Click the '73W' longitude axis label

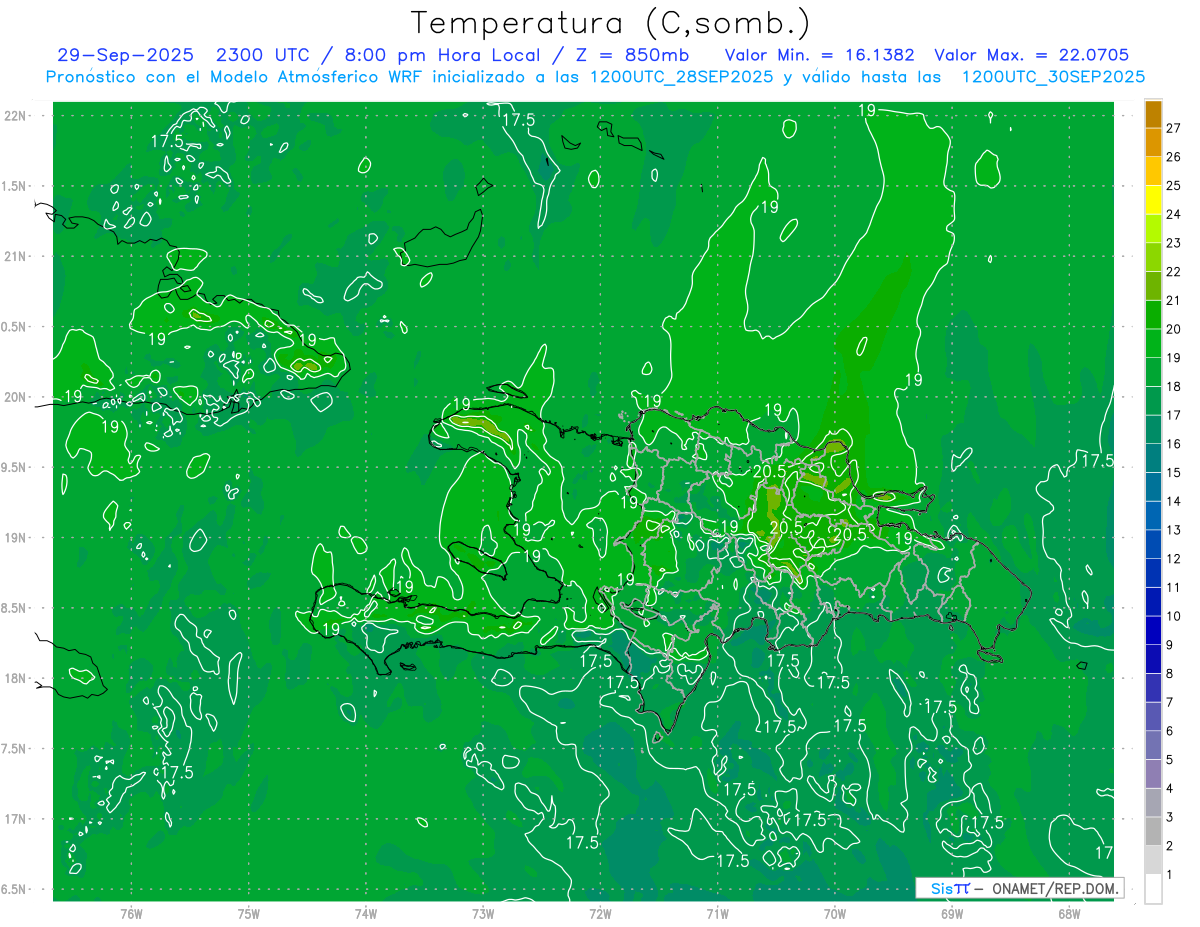point(483,914)
